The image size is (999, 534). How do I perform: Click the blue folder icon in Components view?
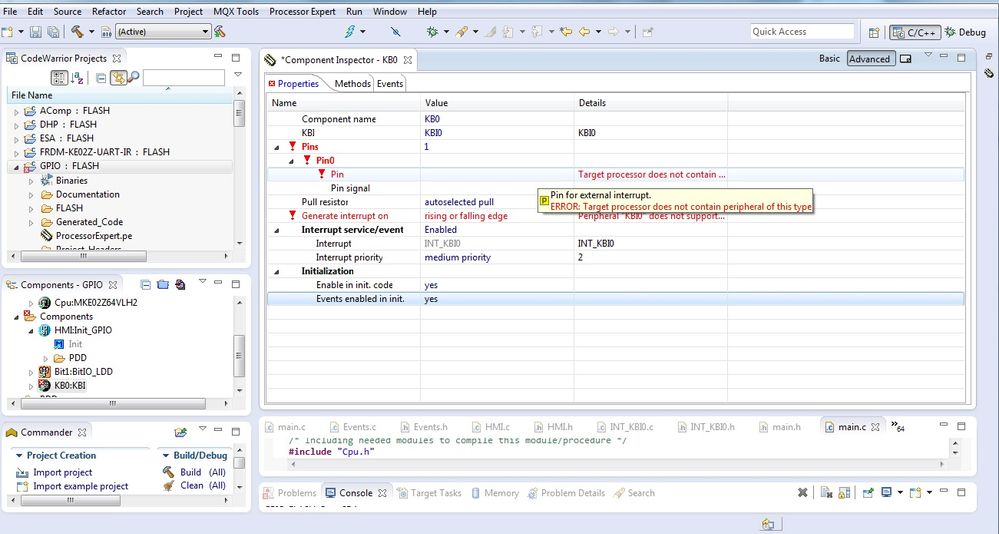pyautogui.click(x=162, y=284)
